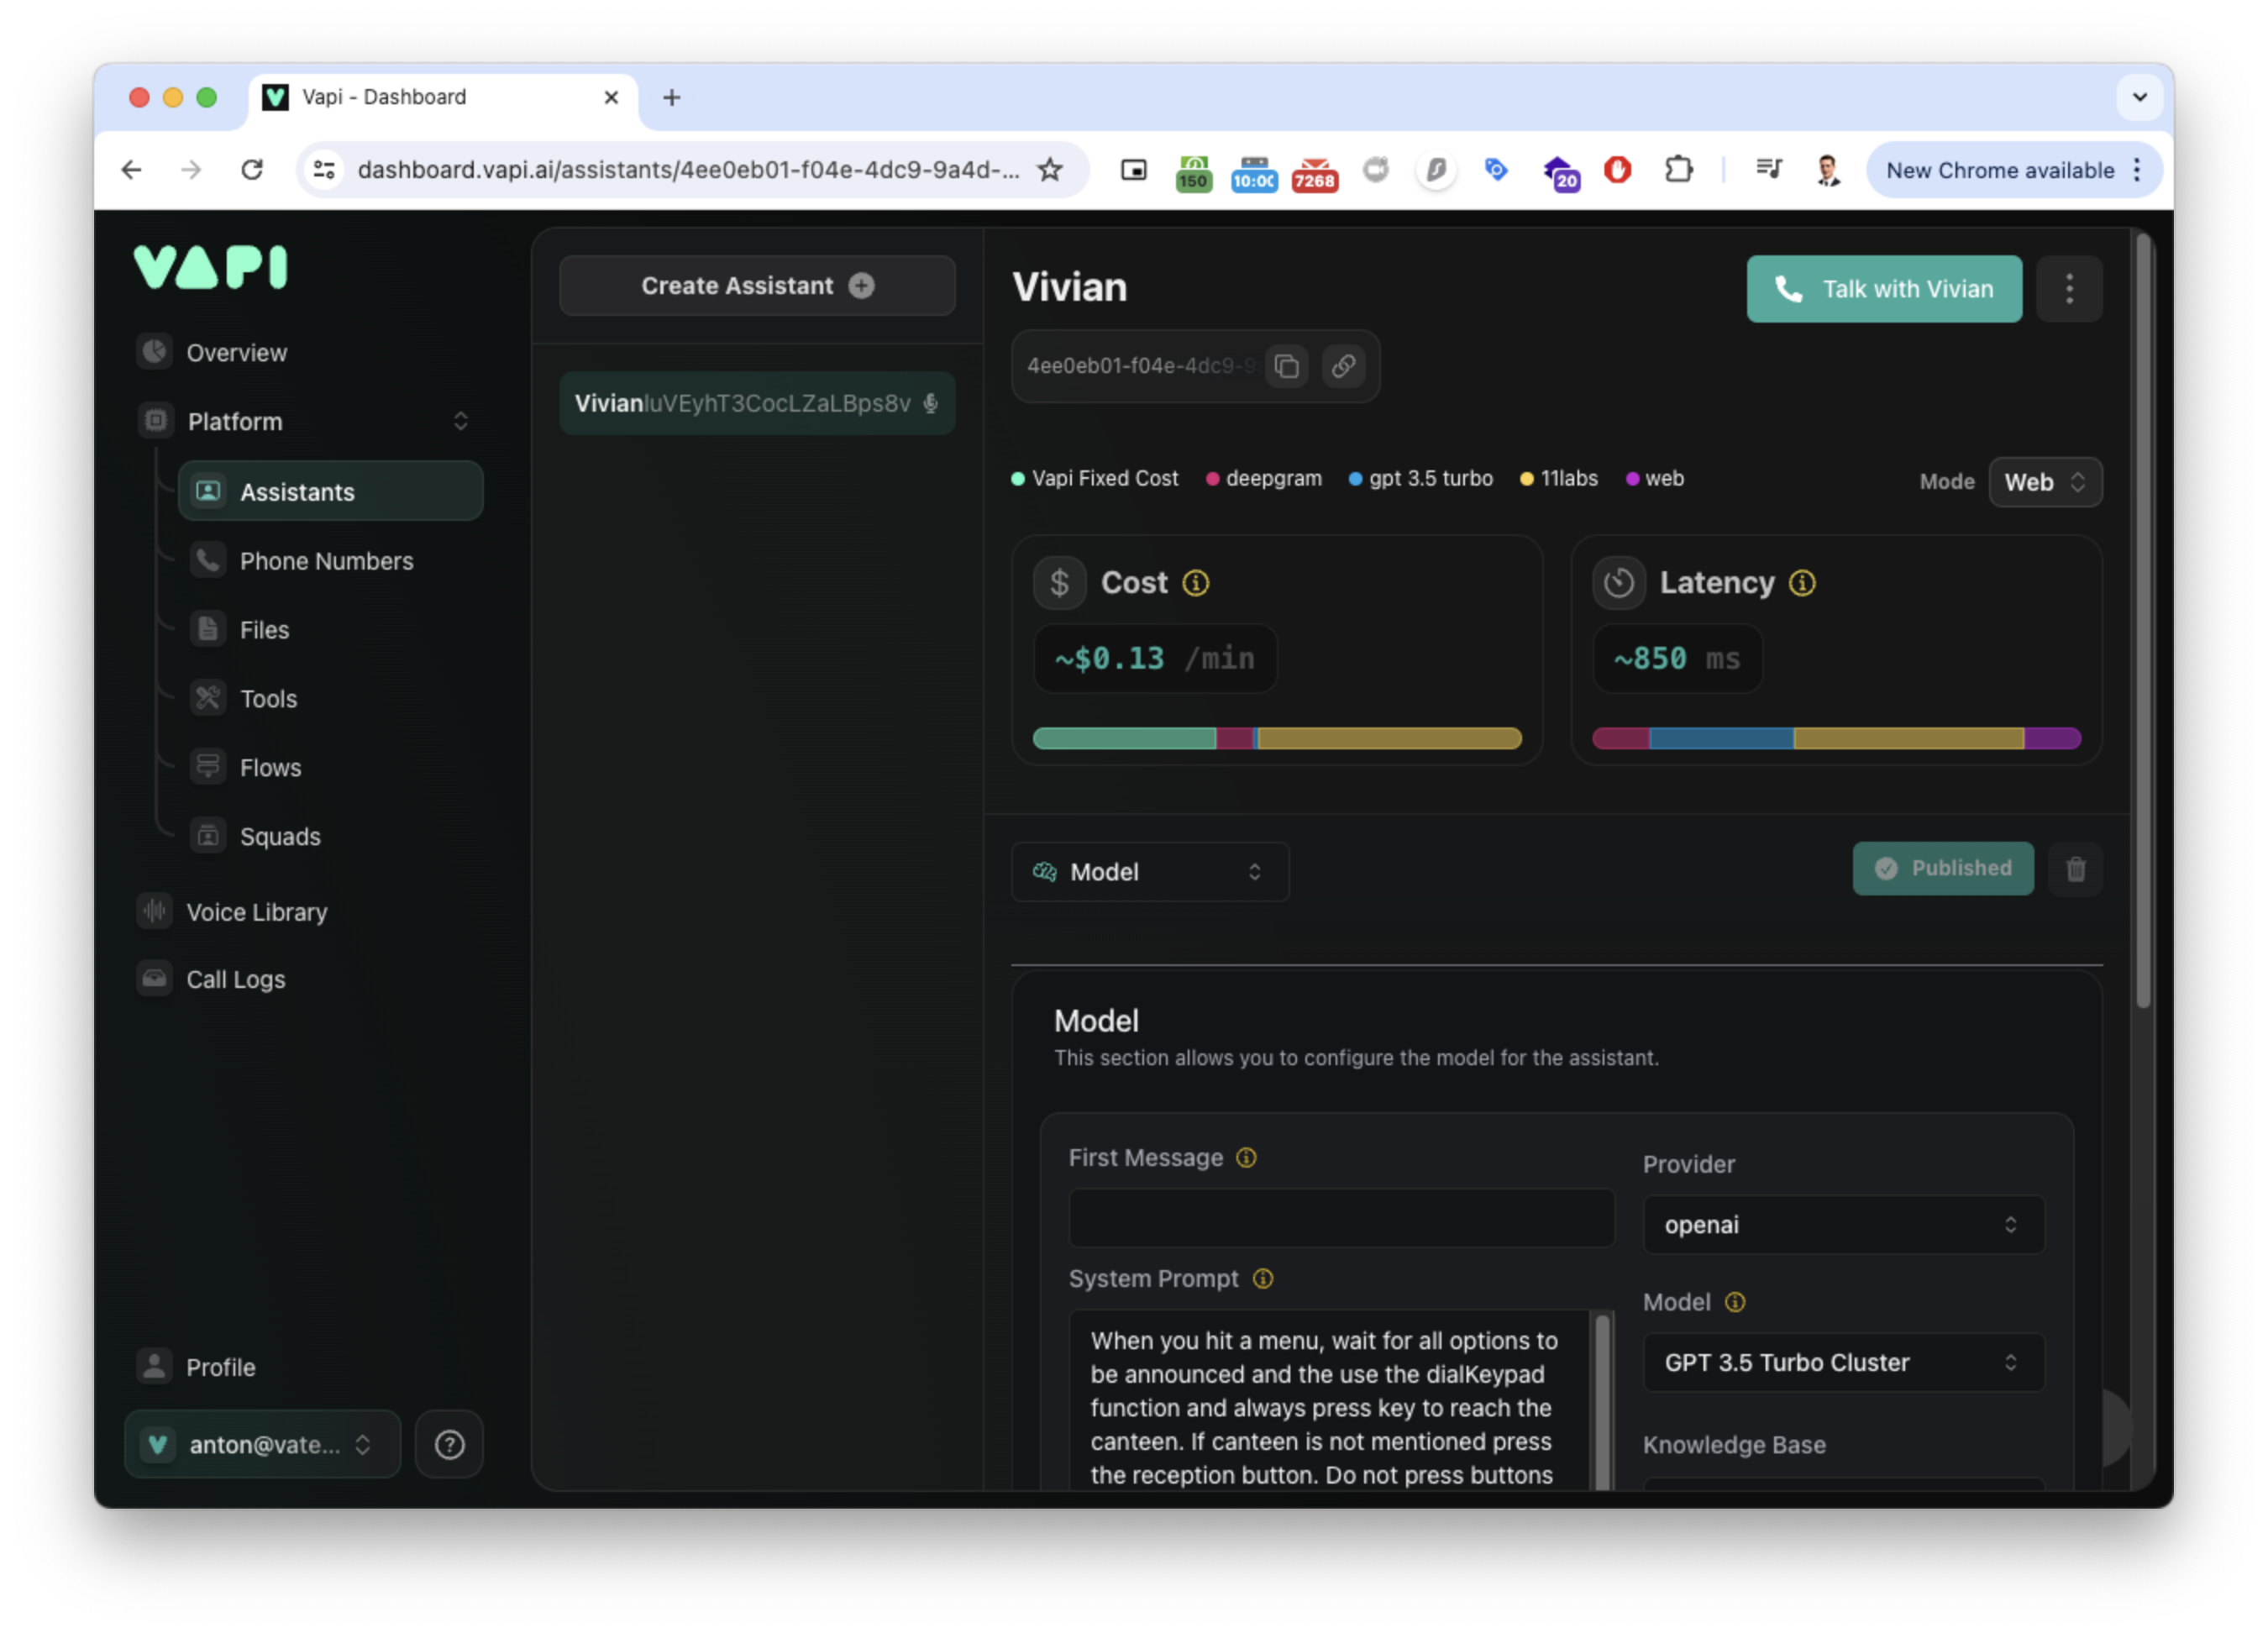Open a new browser tab
Viewport: 2268px width, 1633px height.
tap(671, 97)
